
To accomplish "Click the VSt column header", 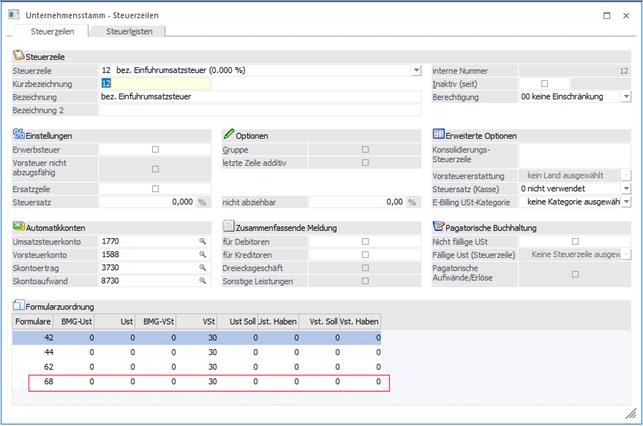I will pos(206,321).
